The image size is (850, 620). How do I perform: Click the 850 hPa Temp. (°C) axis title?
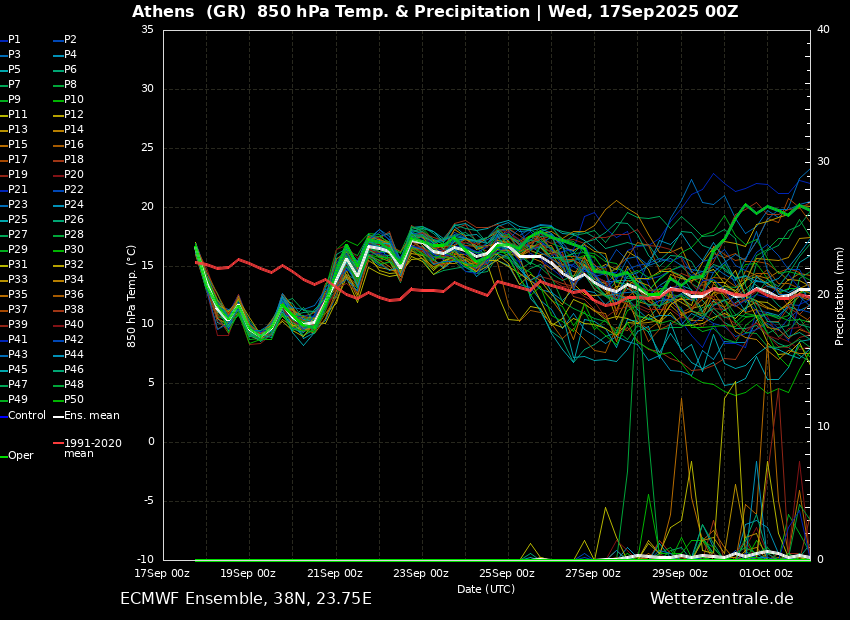132,296
